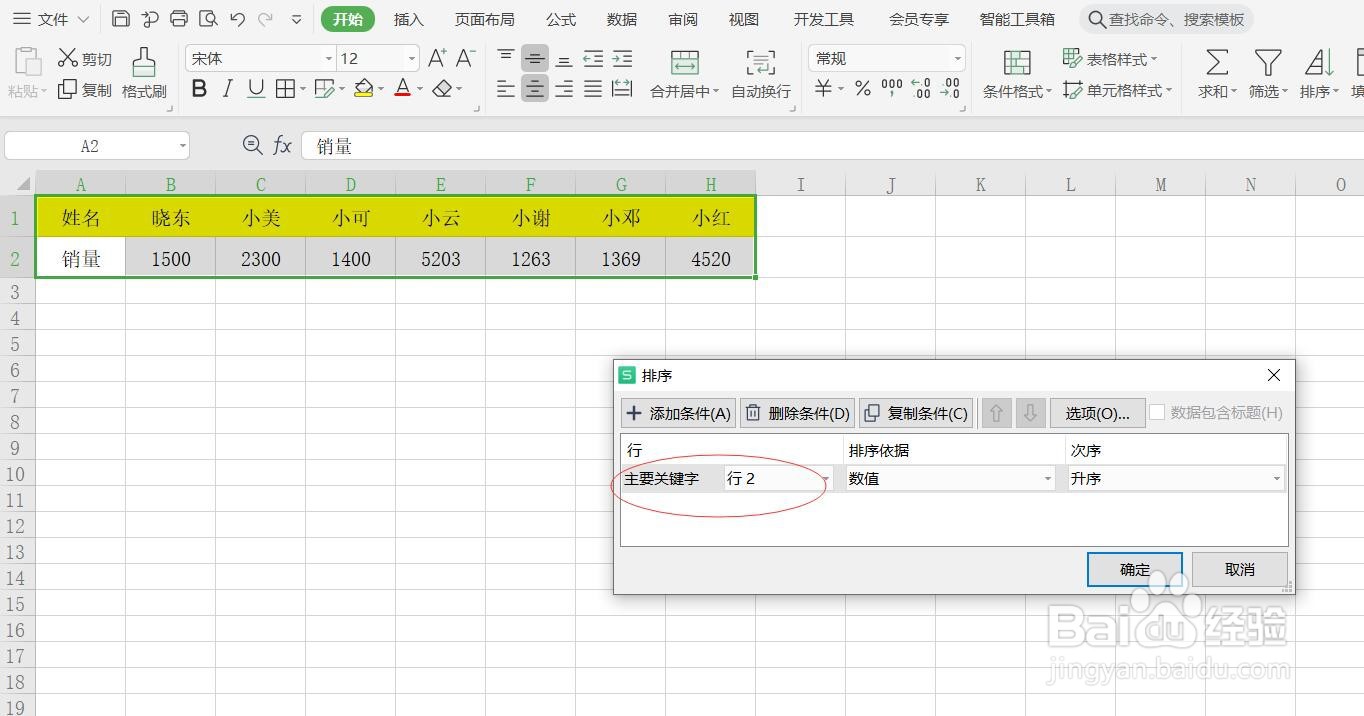Toggle Bold formatting
This screenshot has height=716, width=1364.
click(199, 89)
